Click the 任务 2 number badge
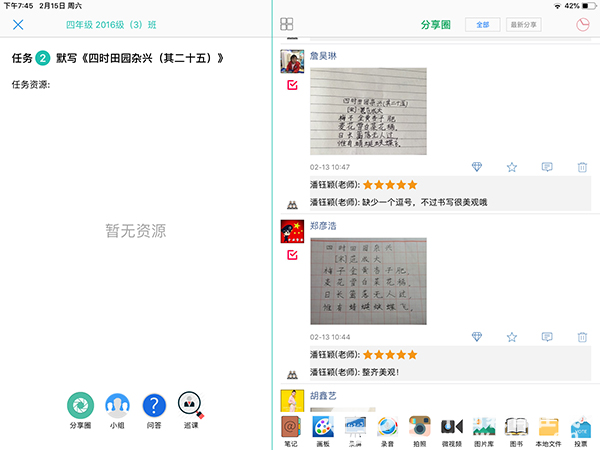This screenshot has height=450, width=600. 43,58
